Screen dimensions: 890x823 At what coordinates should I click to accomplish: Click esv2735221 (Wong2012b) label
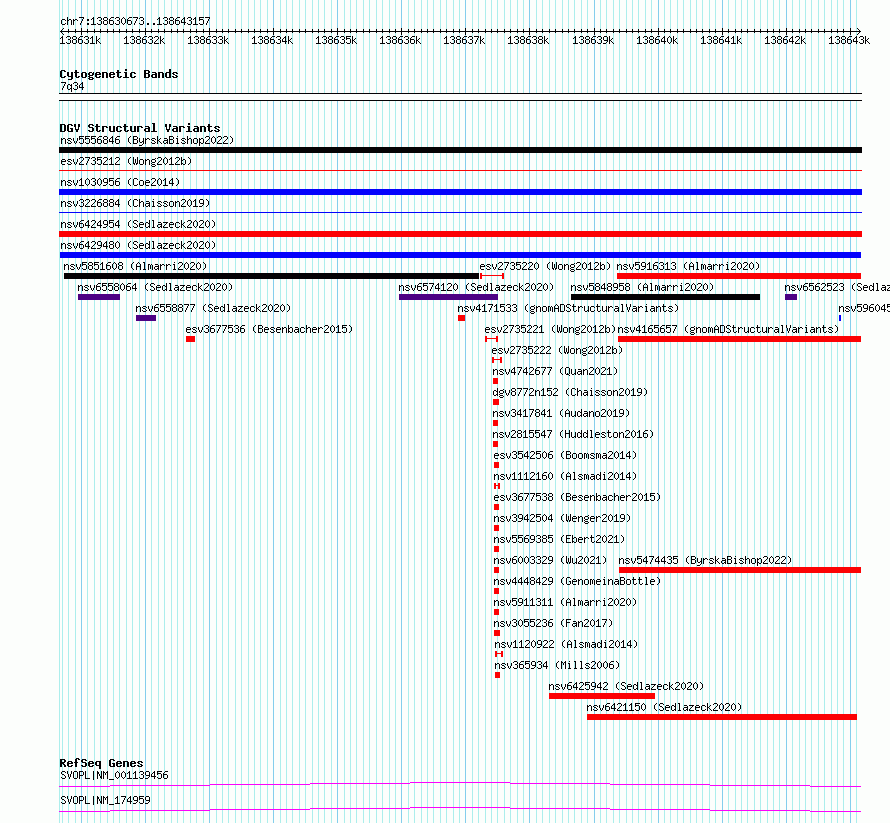point(550,329)
